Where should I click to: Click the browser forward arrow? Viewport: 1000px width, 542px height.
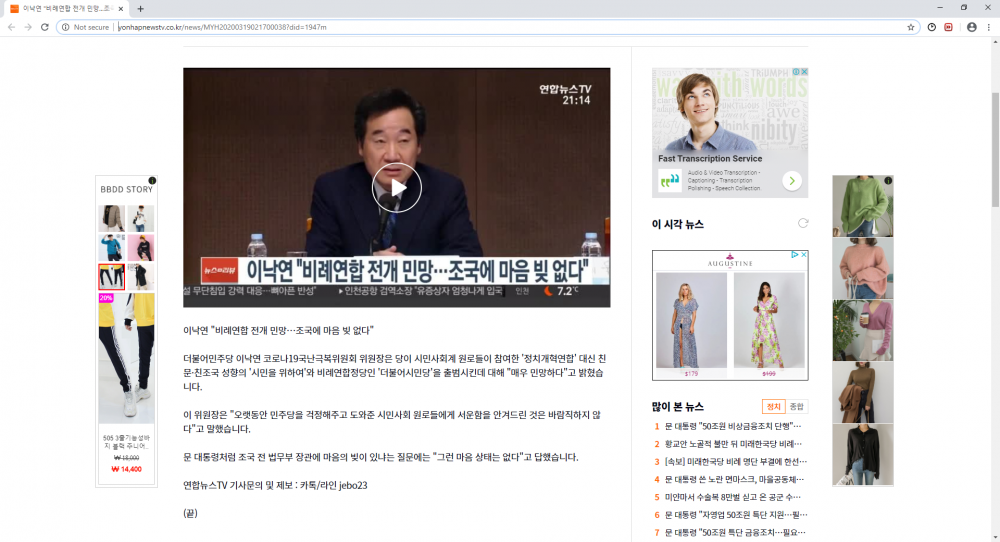[x=28, y=27]
